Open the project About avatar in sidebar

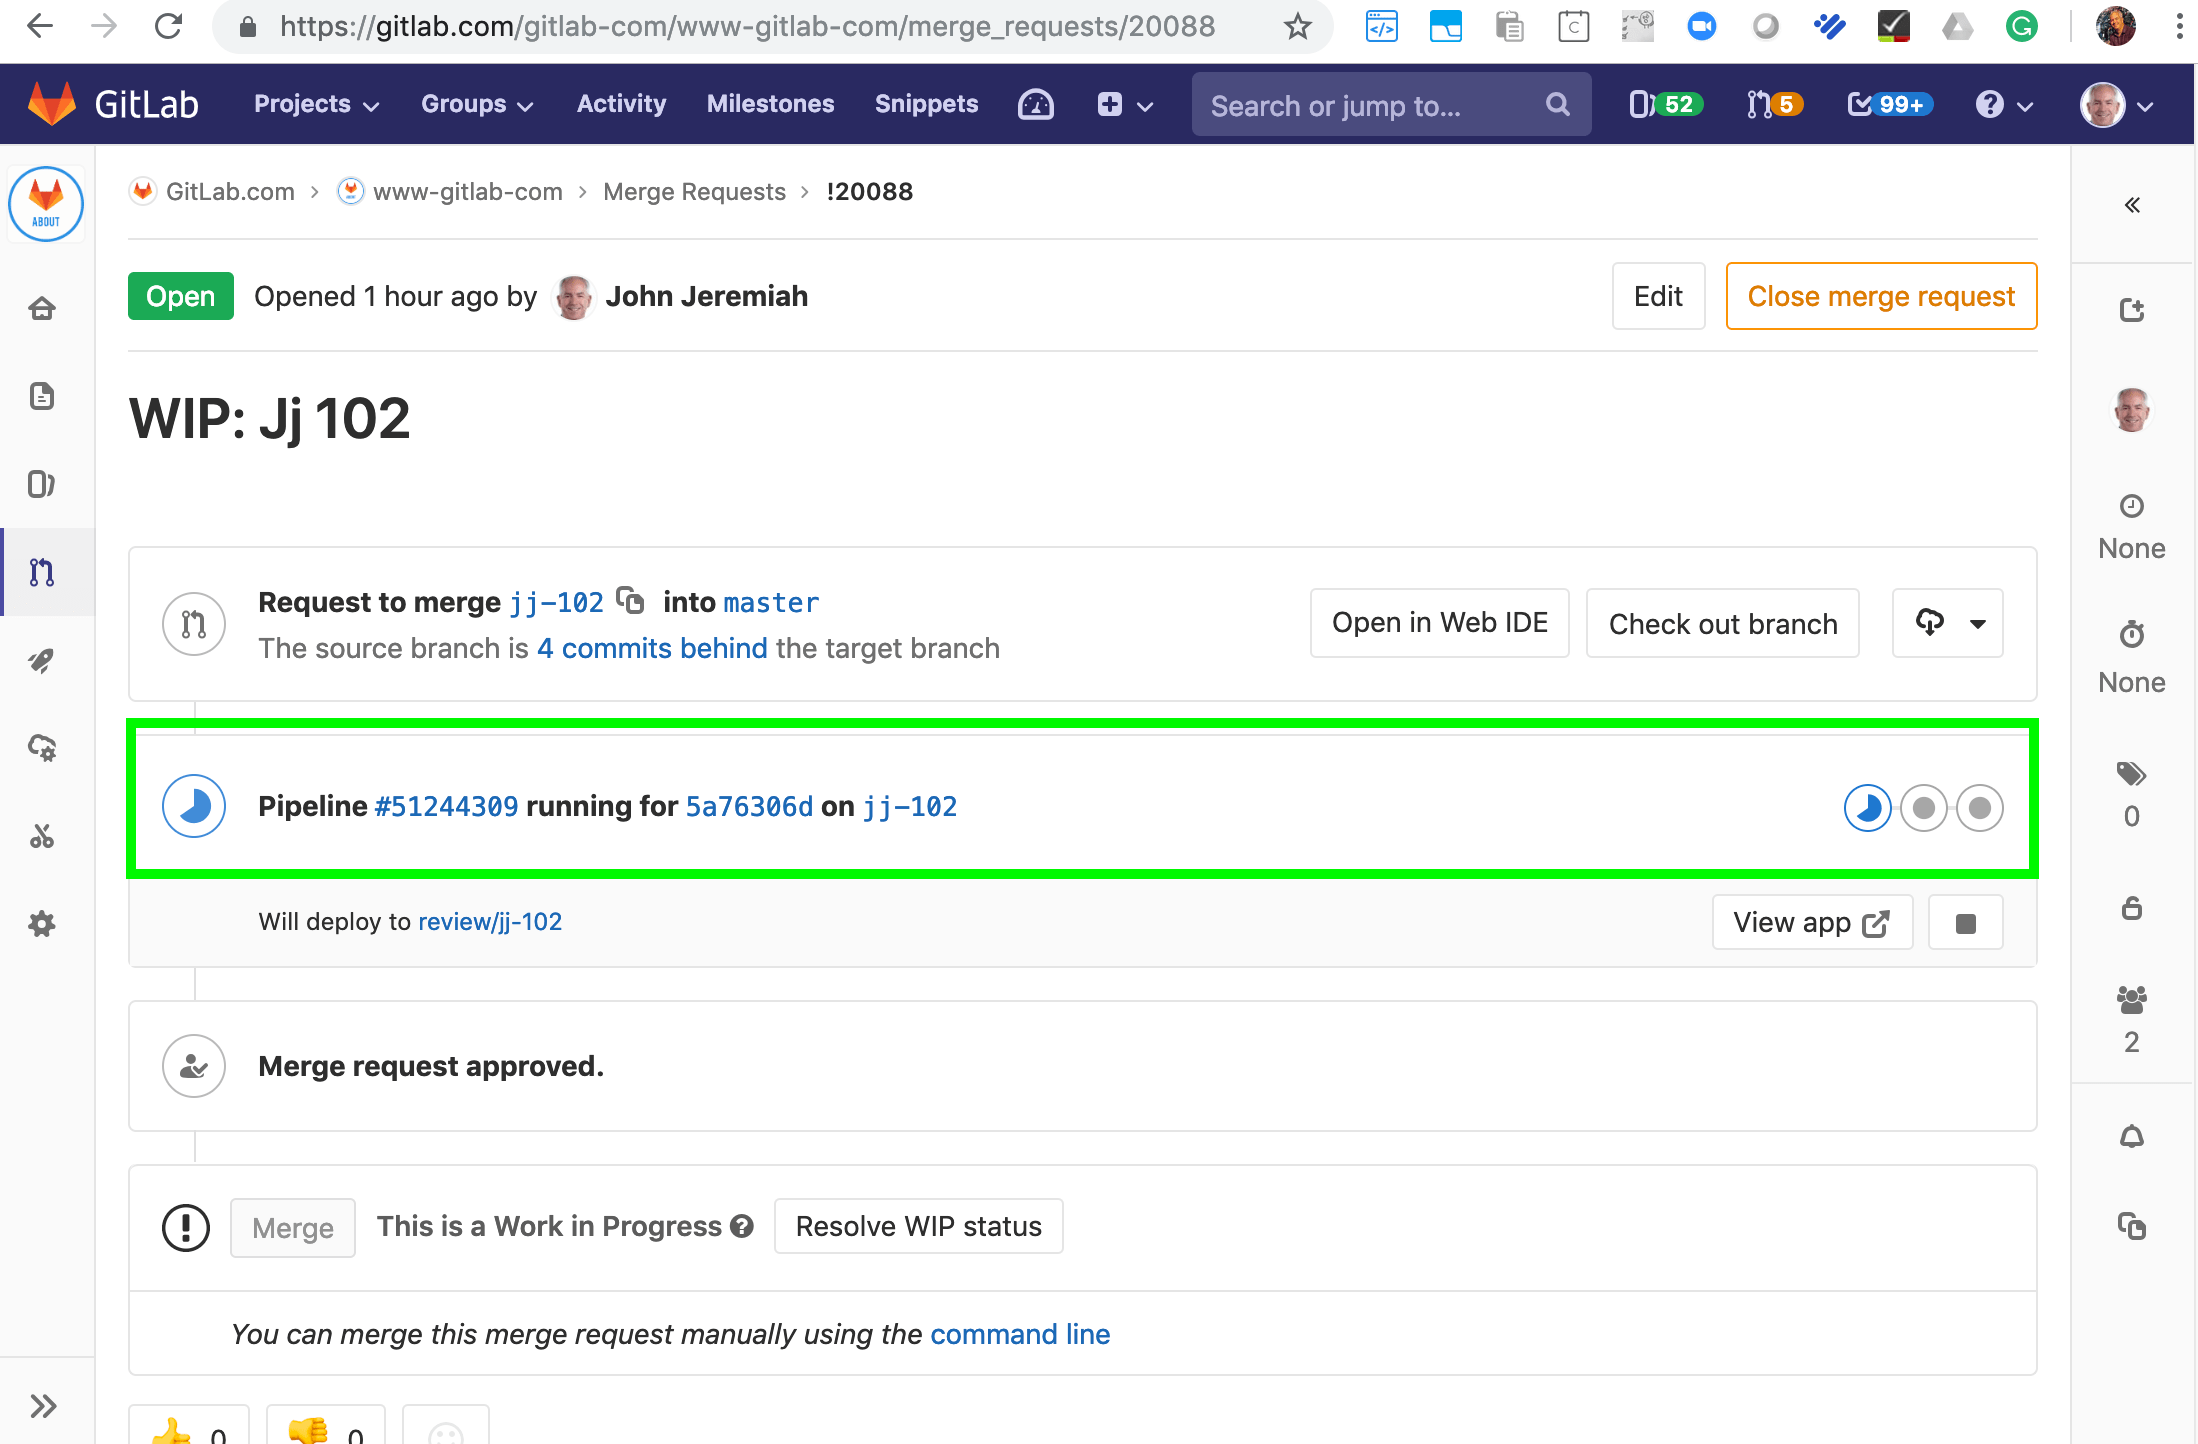pos(46,204)
